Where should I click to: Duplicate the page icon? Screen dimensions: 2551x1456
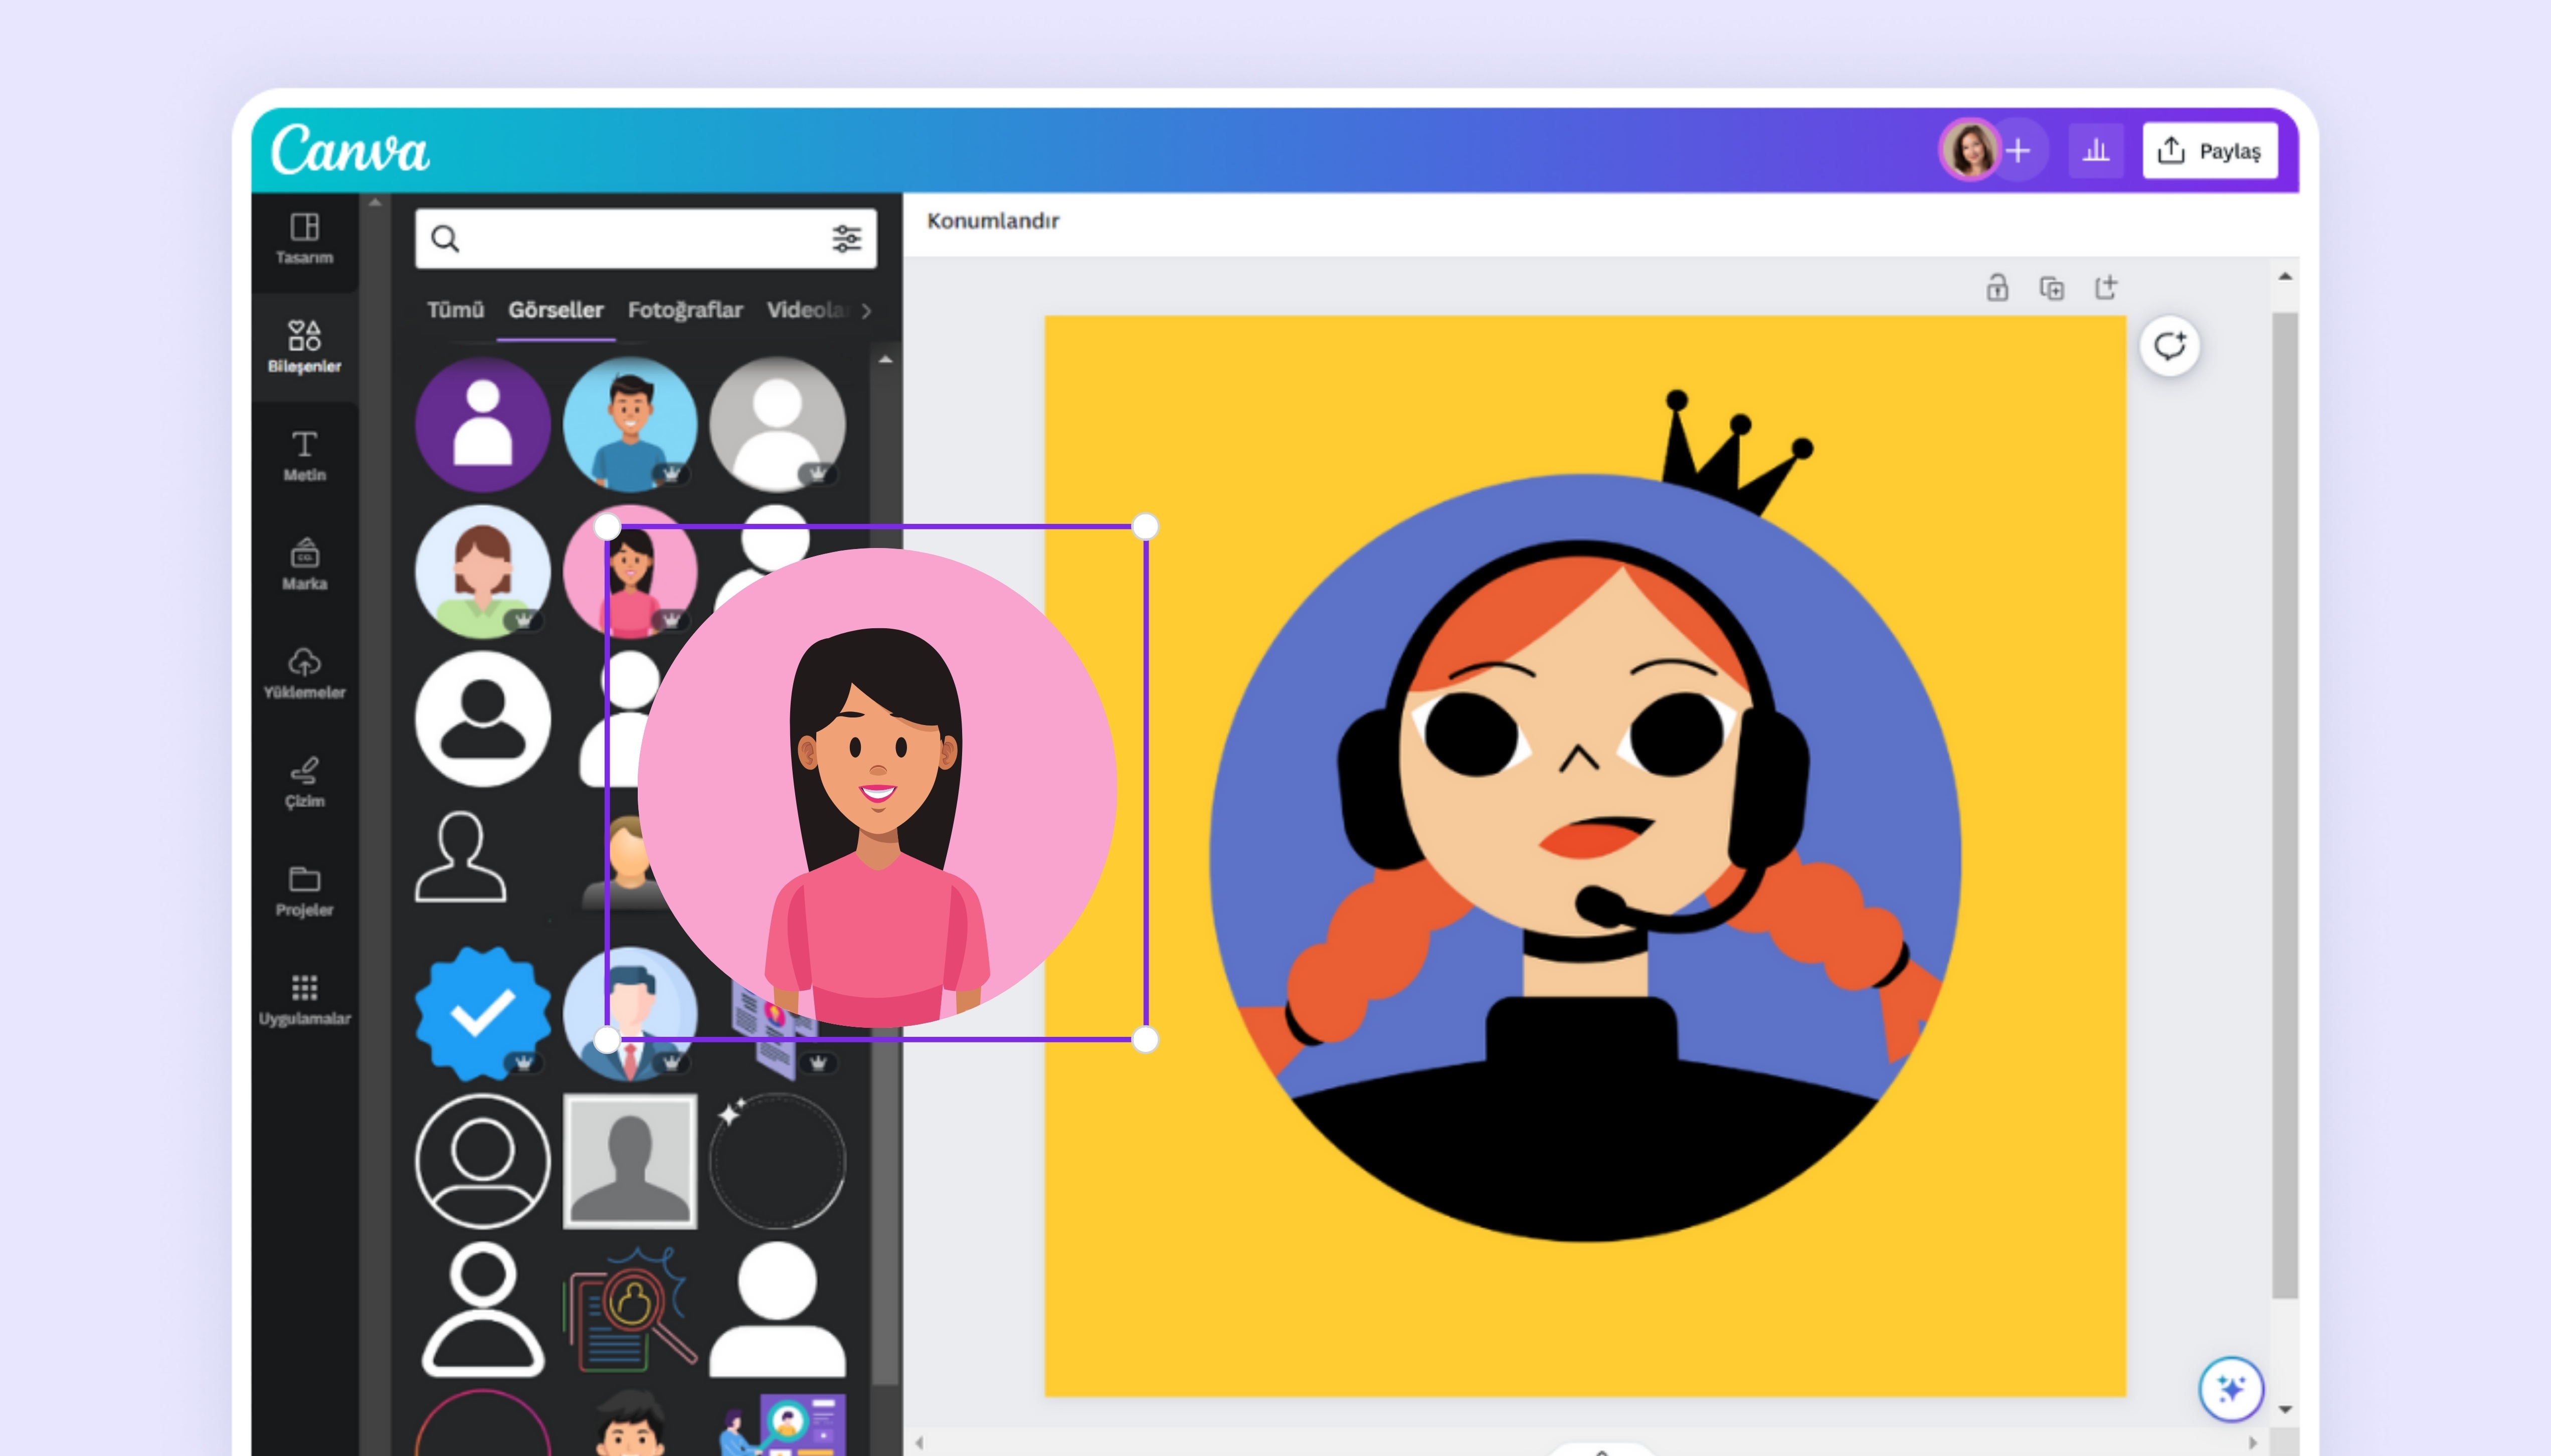pos(2051,288)
